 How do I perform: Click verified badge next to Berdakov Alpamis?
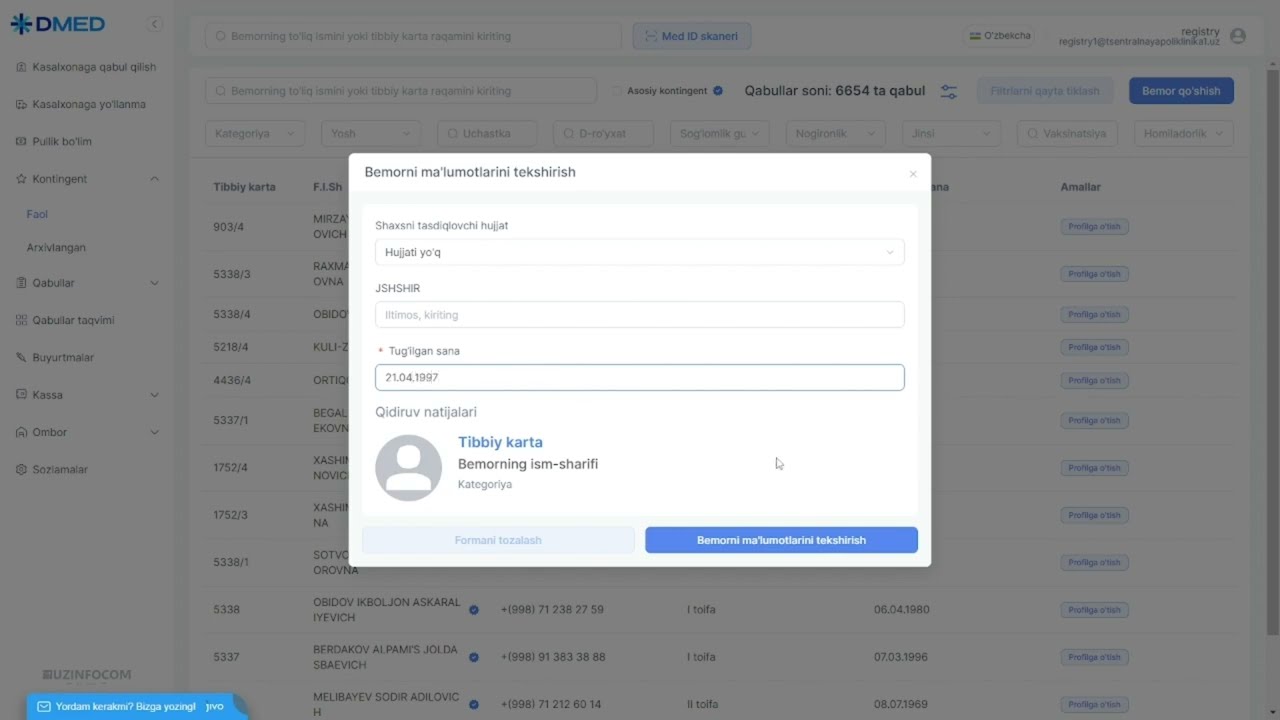click(x=474, y=657)
